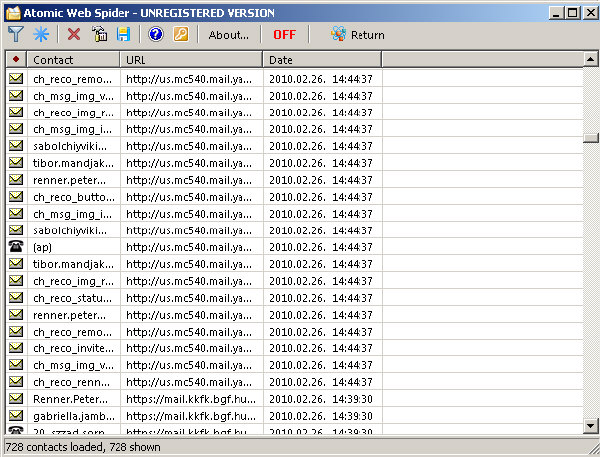
Task: Click envelope icon of ch_reco_invite... row
Action: click(16, 348)
